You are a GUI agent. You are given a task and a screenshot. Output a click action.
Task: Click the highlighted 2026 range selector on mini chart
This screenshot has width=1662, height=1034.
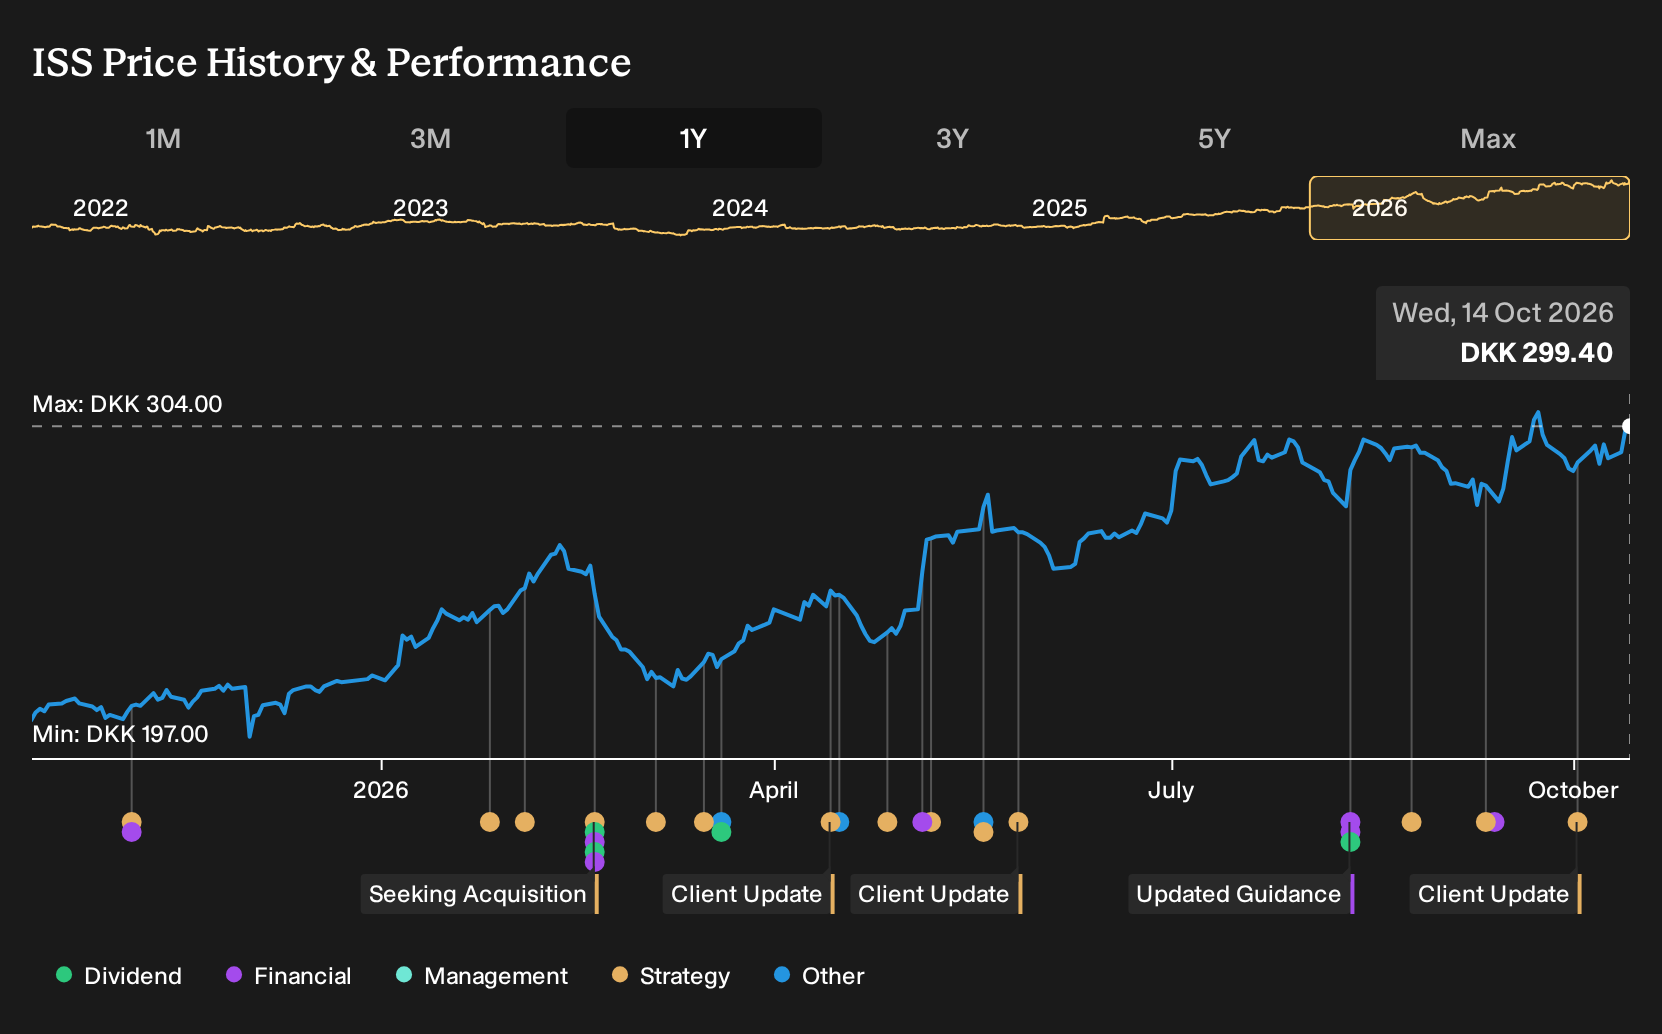[1469, 208]
